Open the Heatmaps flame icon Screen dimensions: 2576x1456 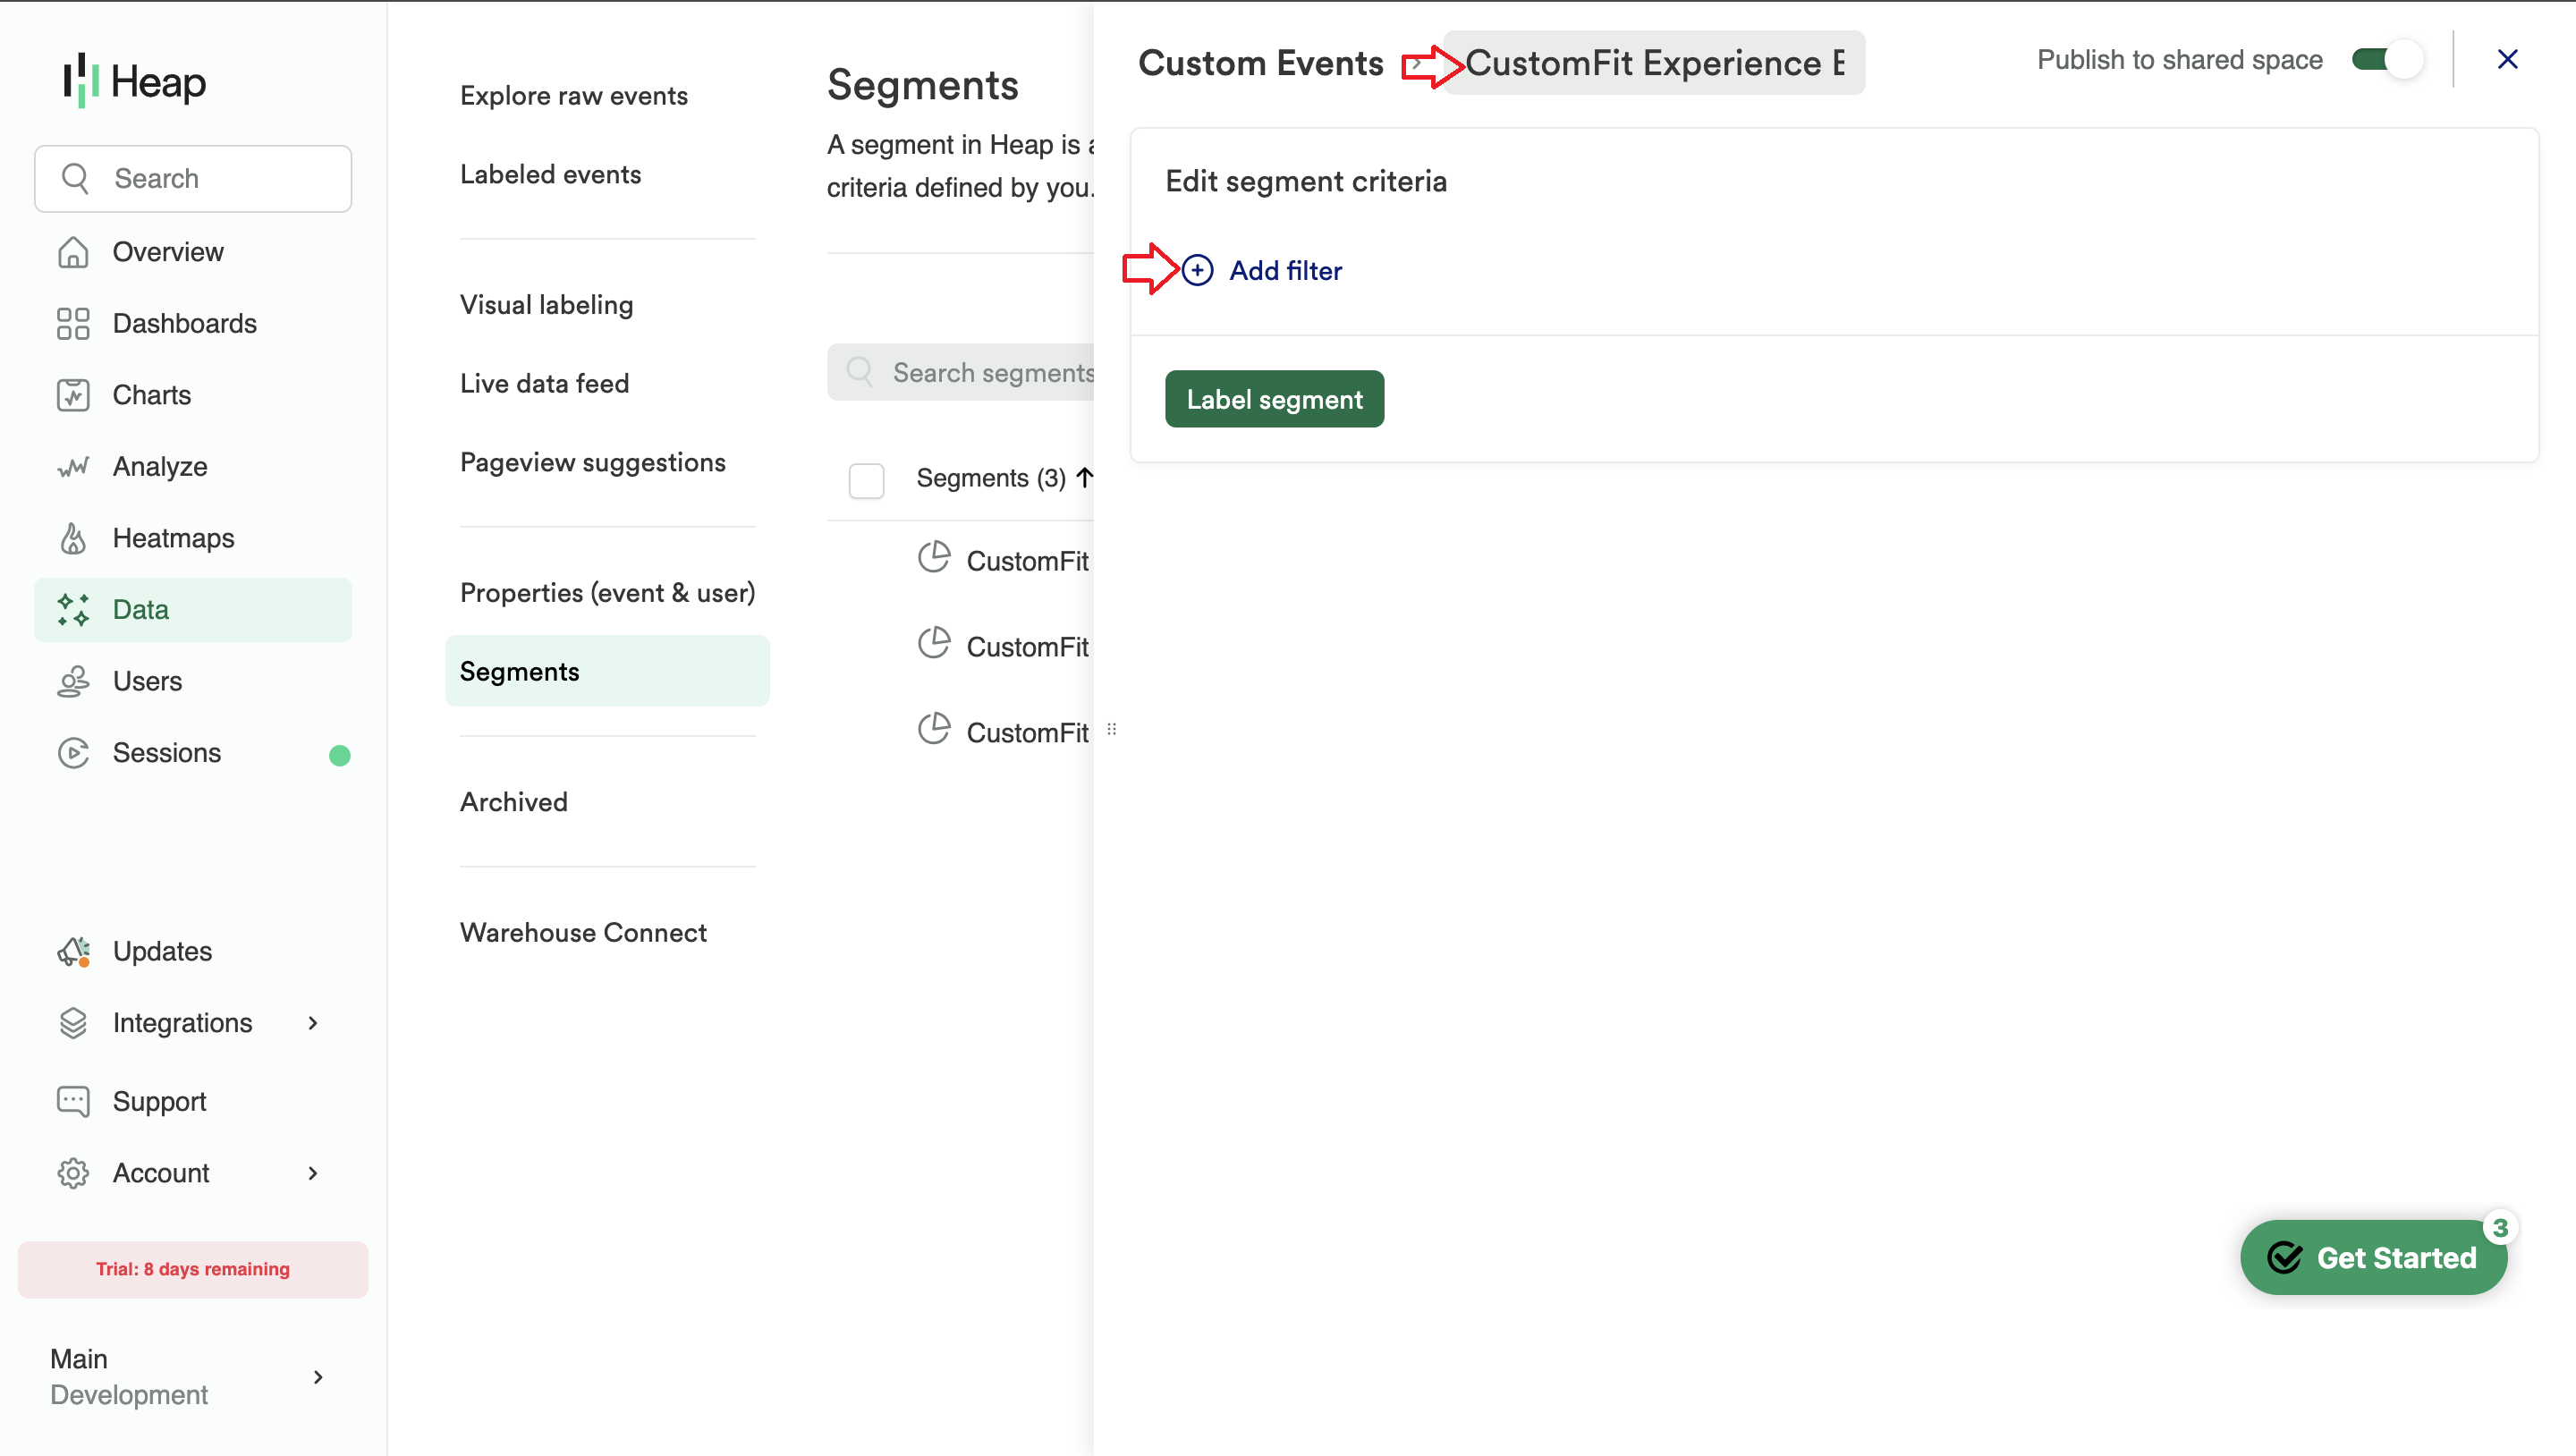(x=73, y=538)
